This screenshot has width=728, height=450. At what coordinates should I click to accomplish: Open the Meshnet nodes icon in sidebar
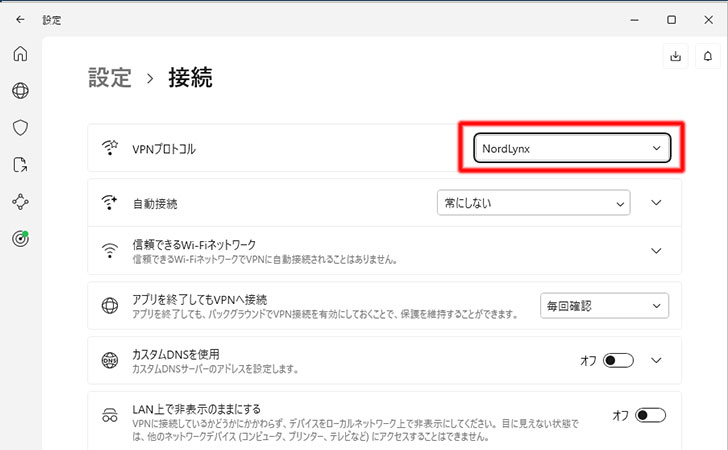click(x=20, y=202)
